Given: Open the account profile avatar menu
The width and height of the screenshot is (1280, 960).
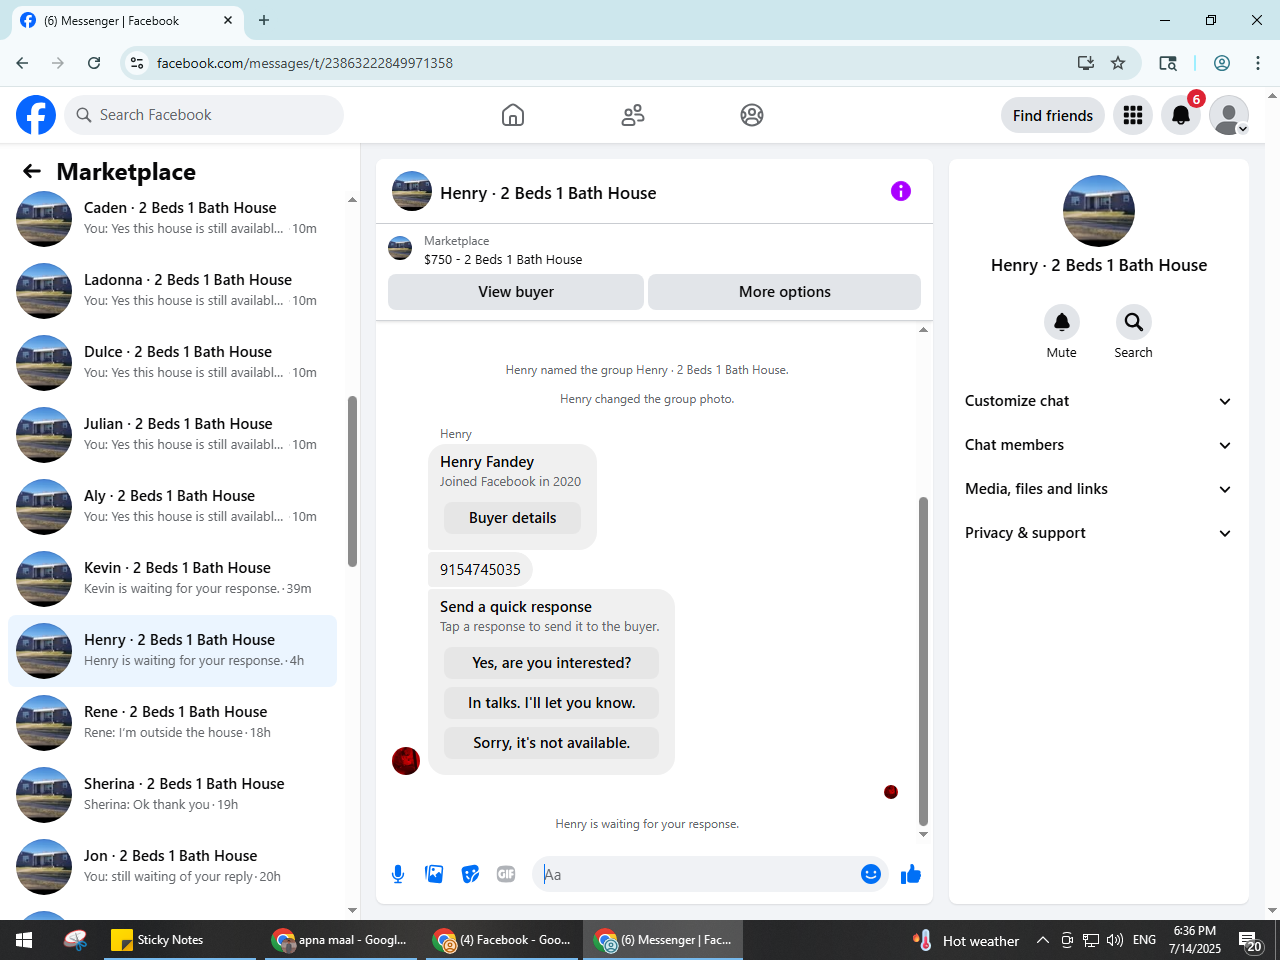Looking at the screenshot, I should (x=1229, y=115).
